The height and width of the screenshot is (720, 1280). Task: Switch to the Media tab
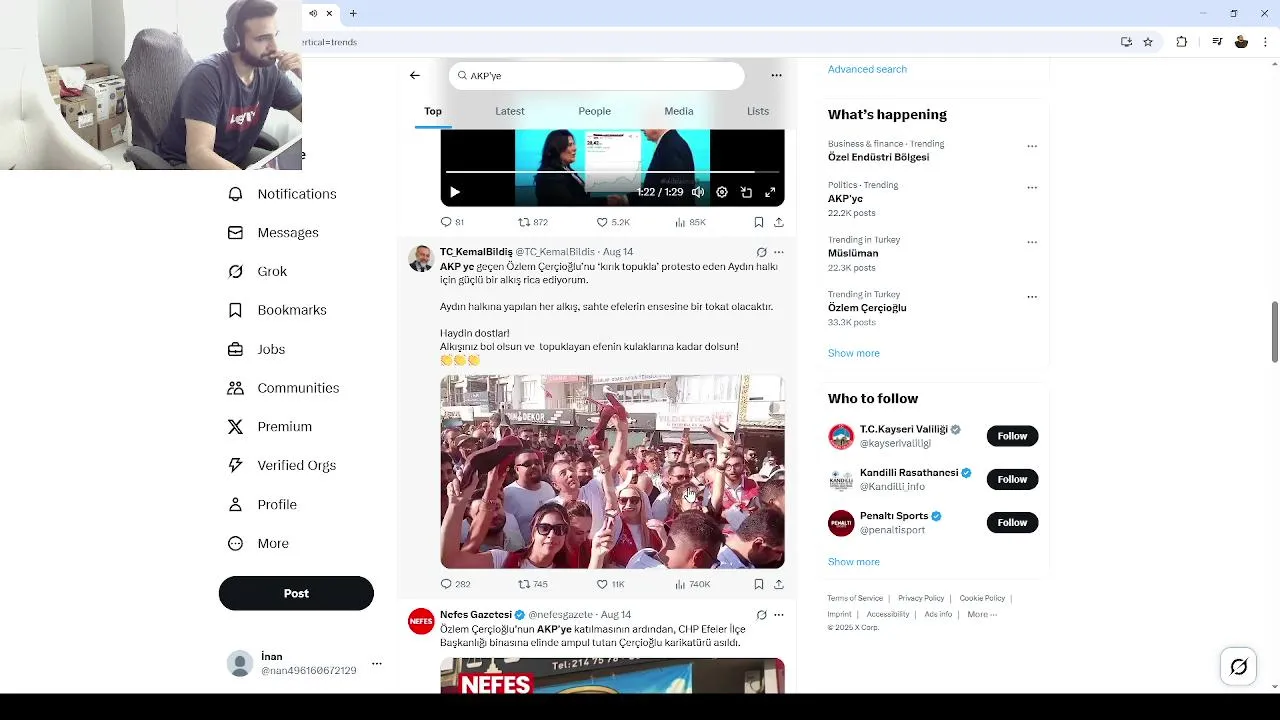click(679, 111)
